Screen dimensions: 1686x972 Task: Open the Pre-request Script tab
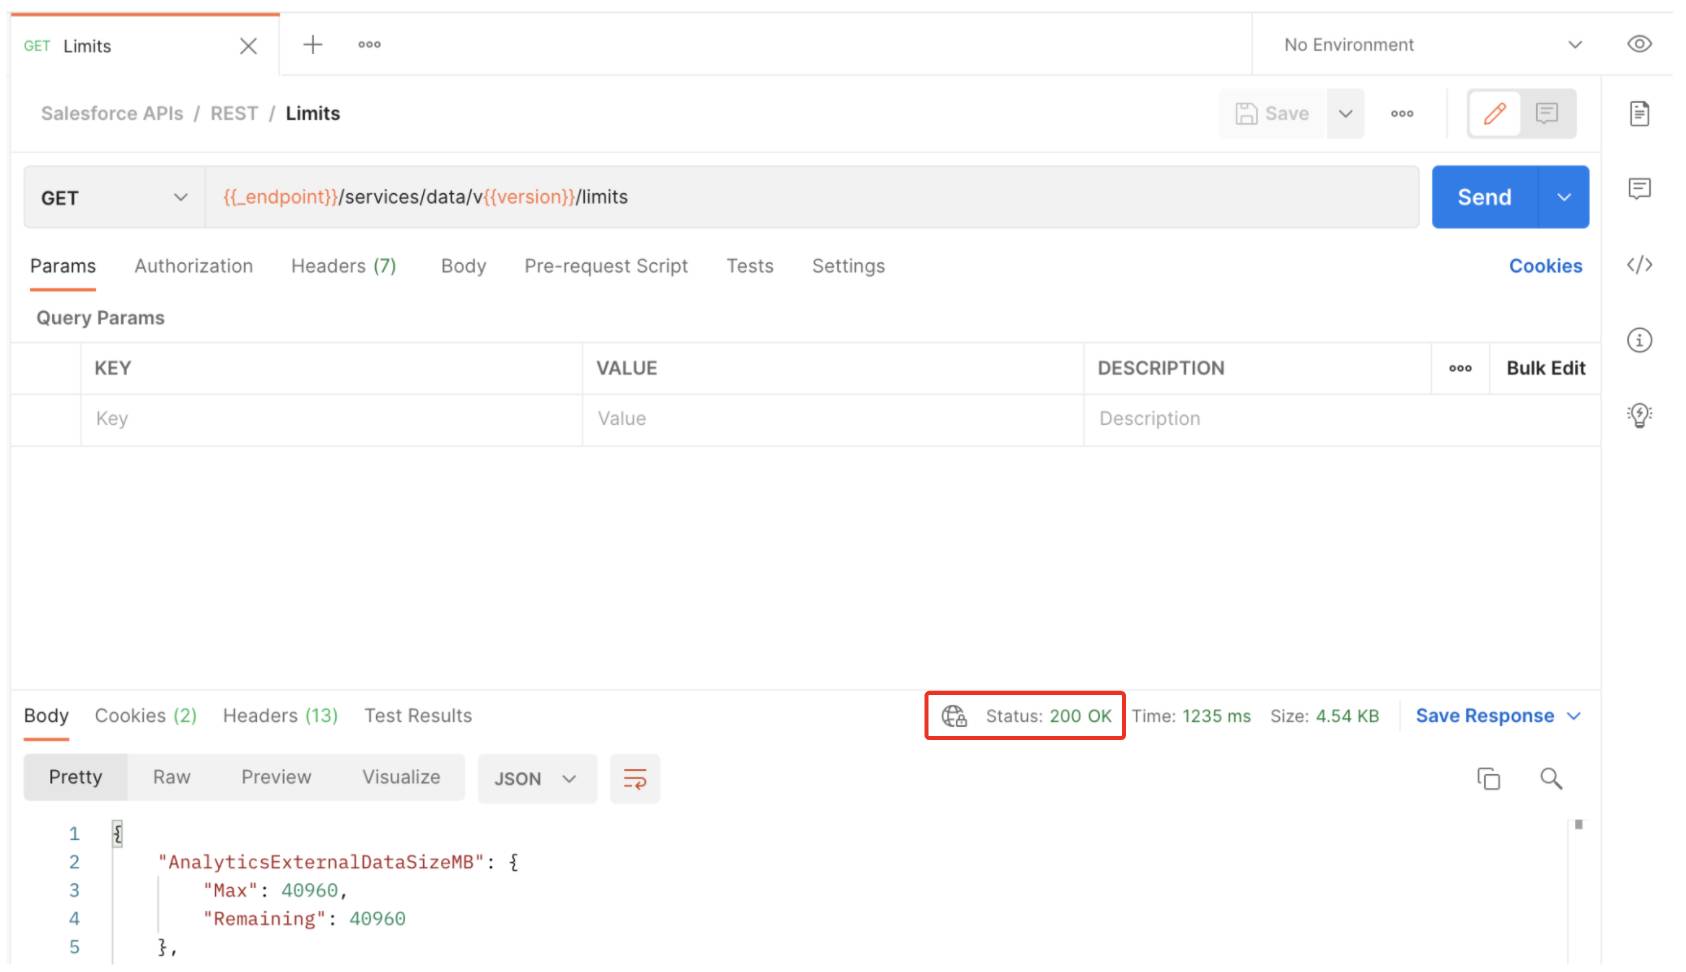click(x=606, y=266)
